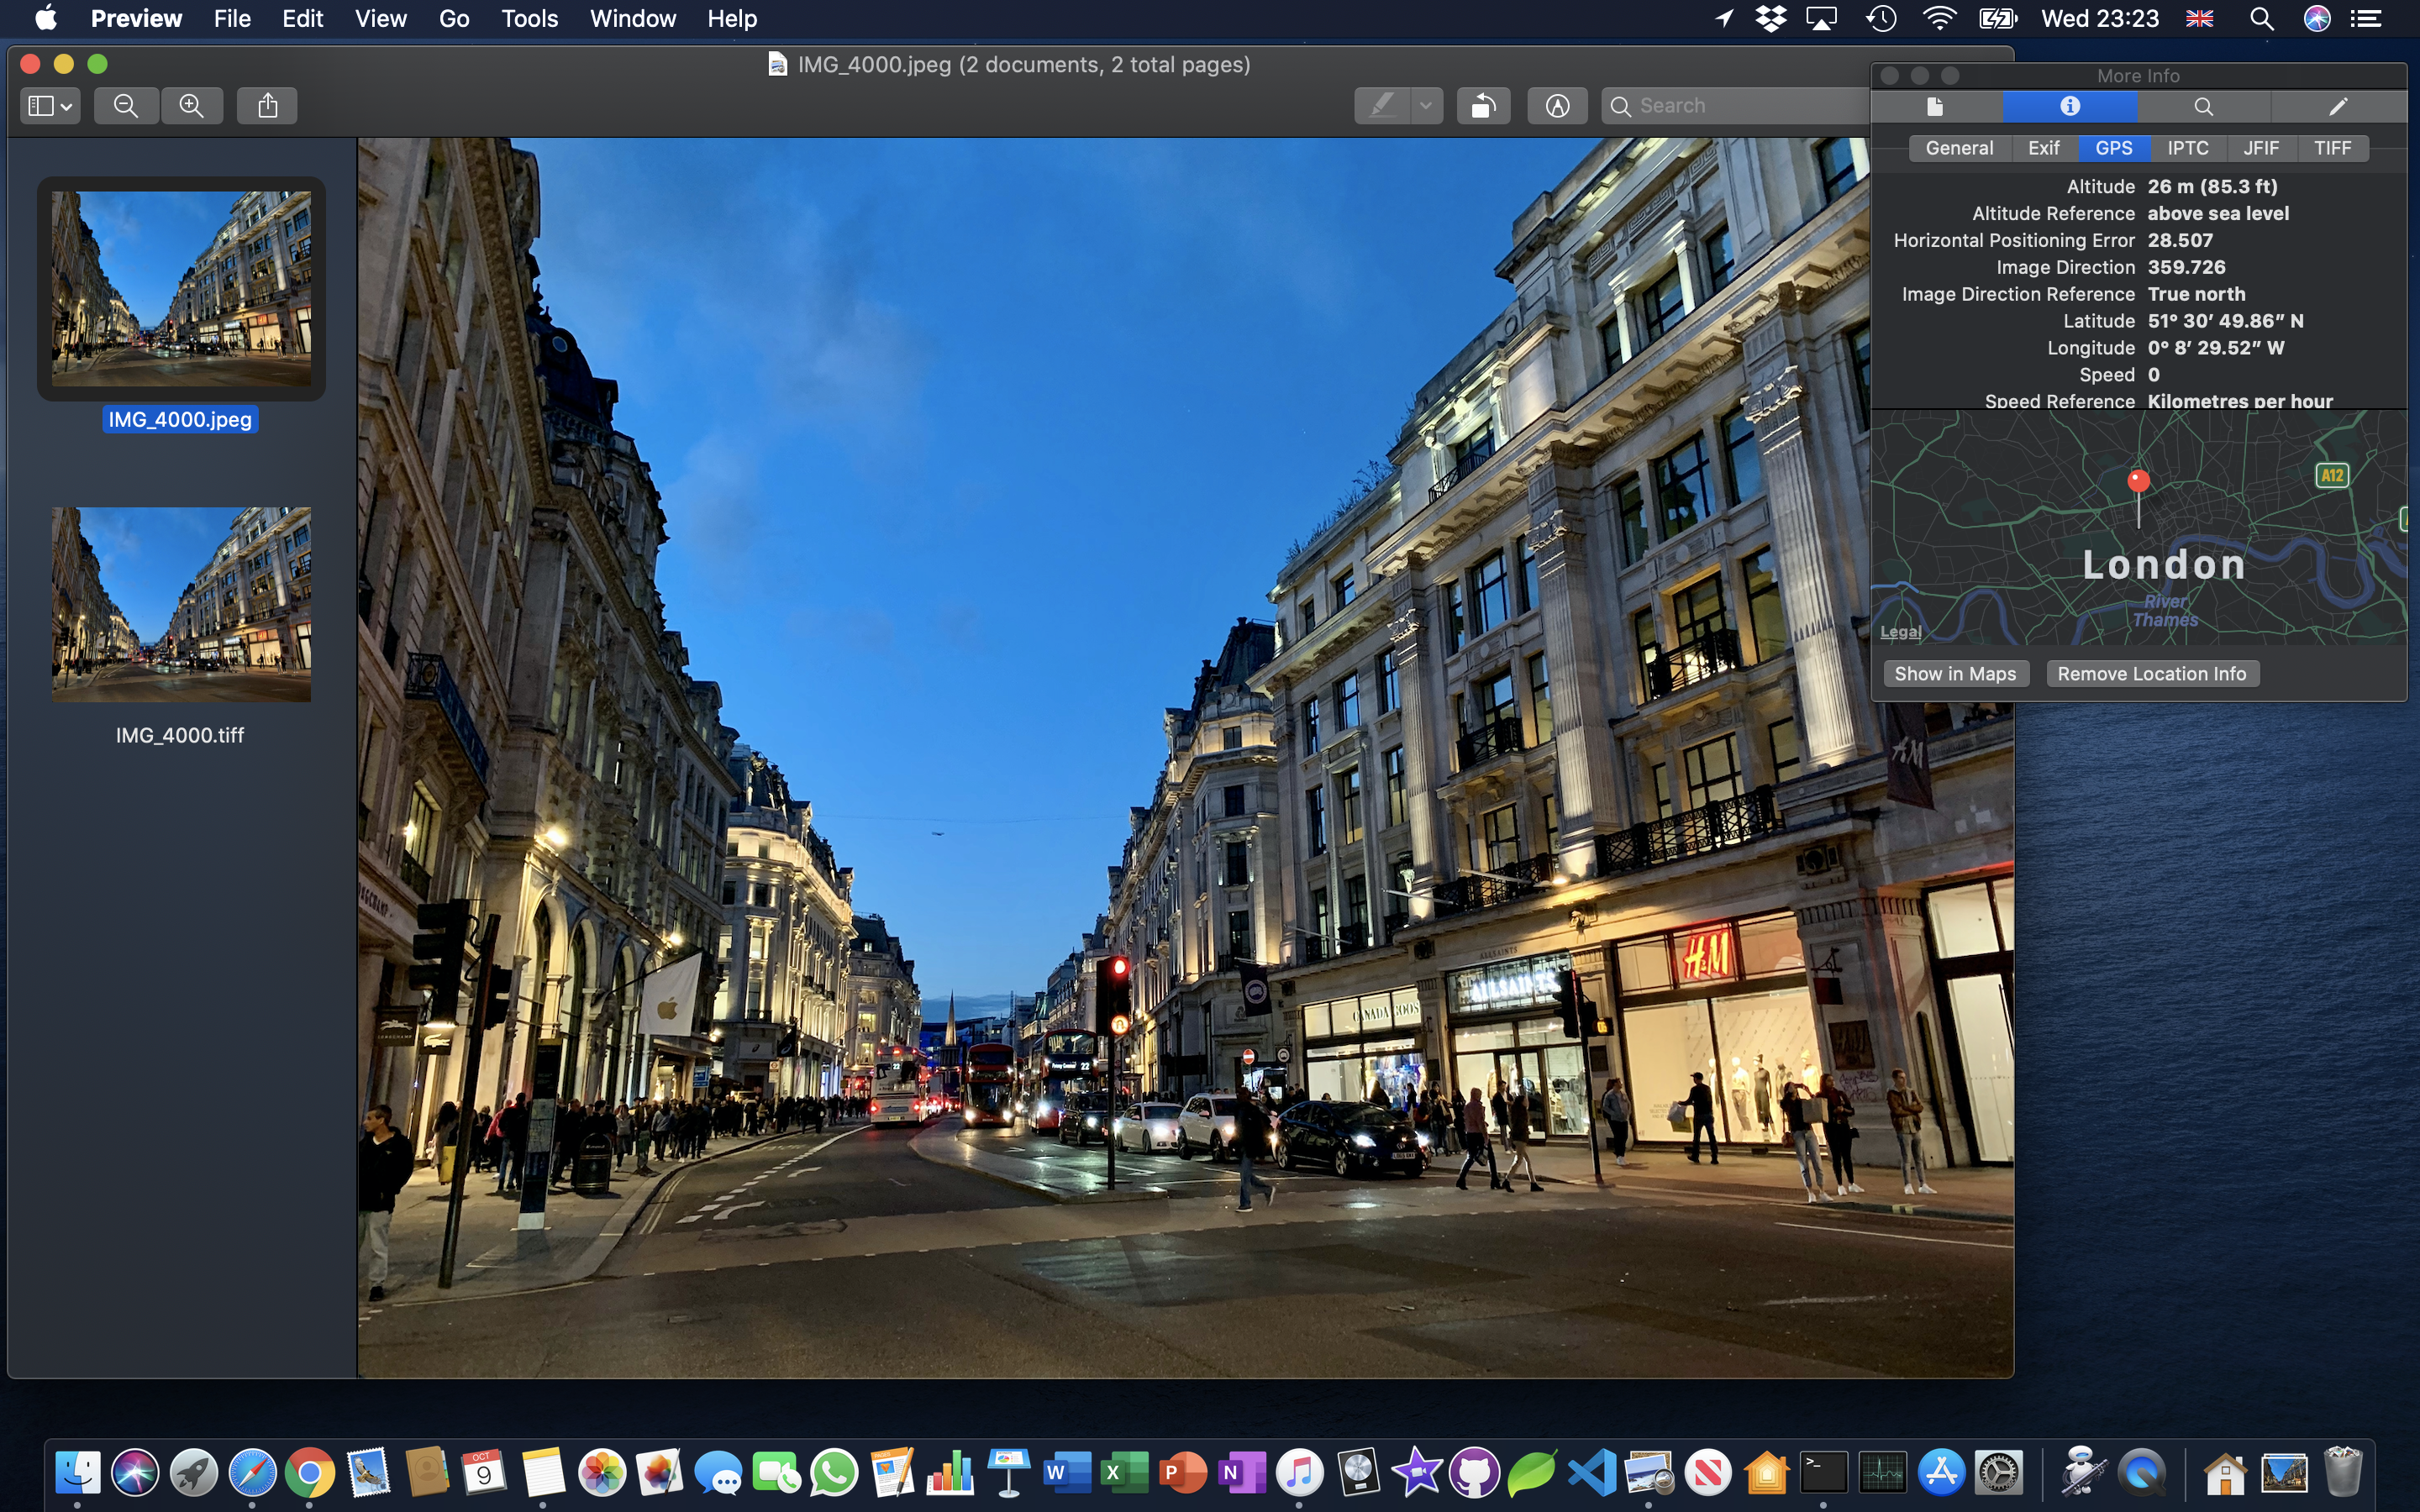Select the IMG_4000.jpeg thumbnail
The width and height of the screenshot is (2420, 1512).
pyautogui.click(x=181, y=289)
